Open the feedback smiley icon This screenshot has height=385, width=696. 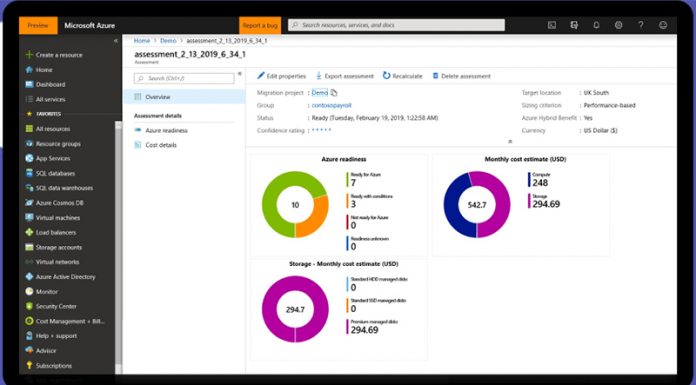[663, 25]
